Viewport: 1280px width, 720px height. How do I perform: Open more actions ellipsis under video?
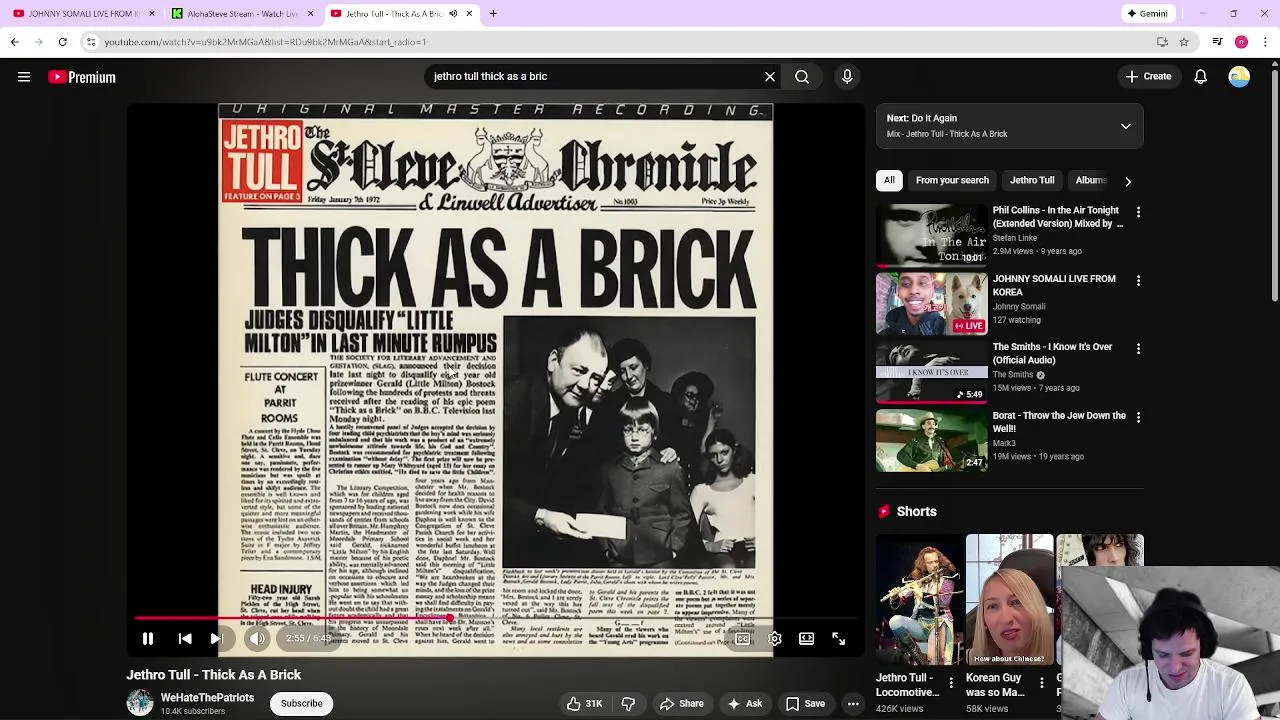coord(853,703)
